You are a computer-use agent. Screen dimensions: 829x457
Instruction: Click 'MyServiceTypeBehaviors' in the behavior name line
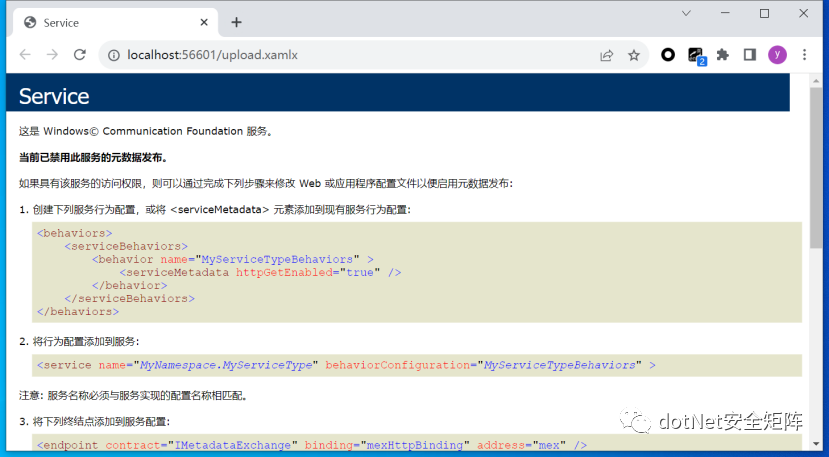click(277, 259)
